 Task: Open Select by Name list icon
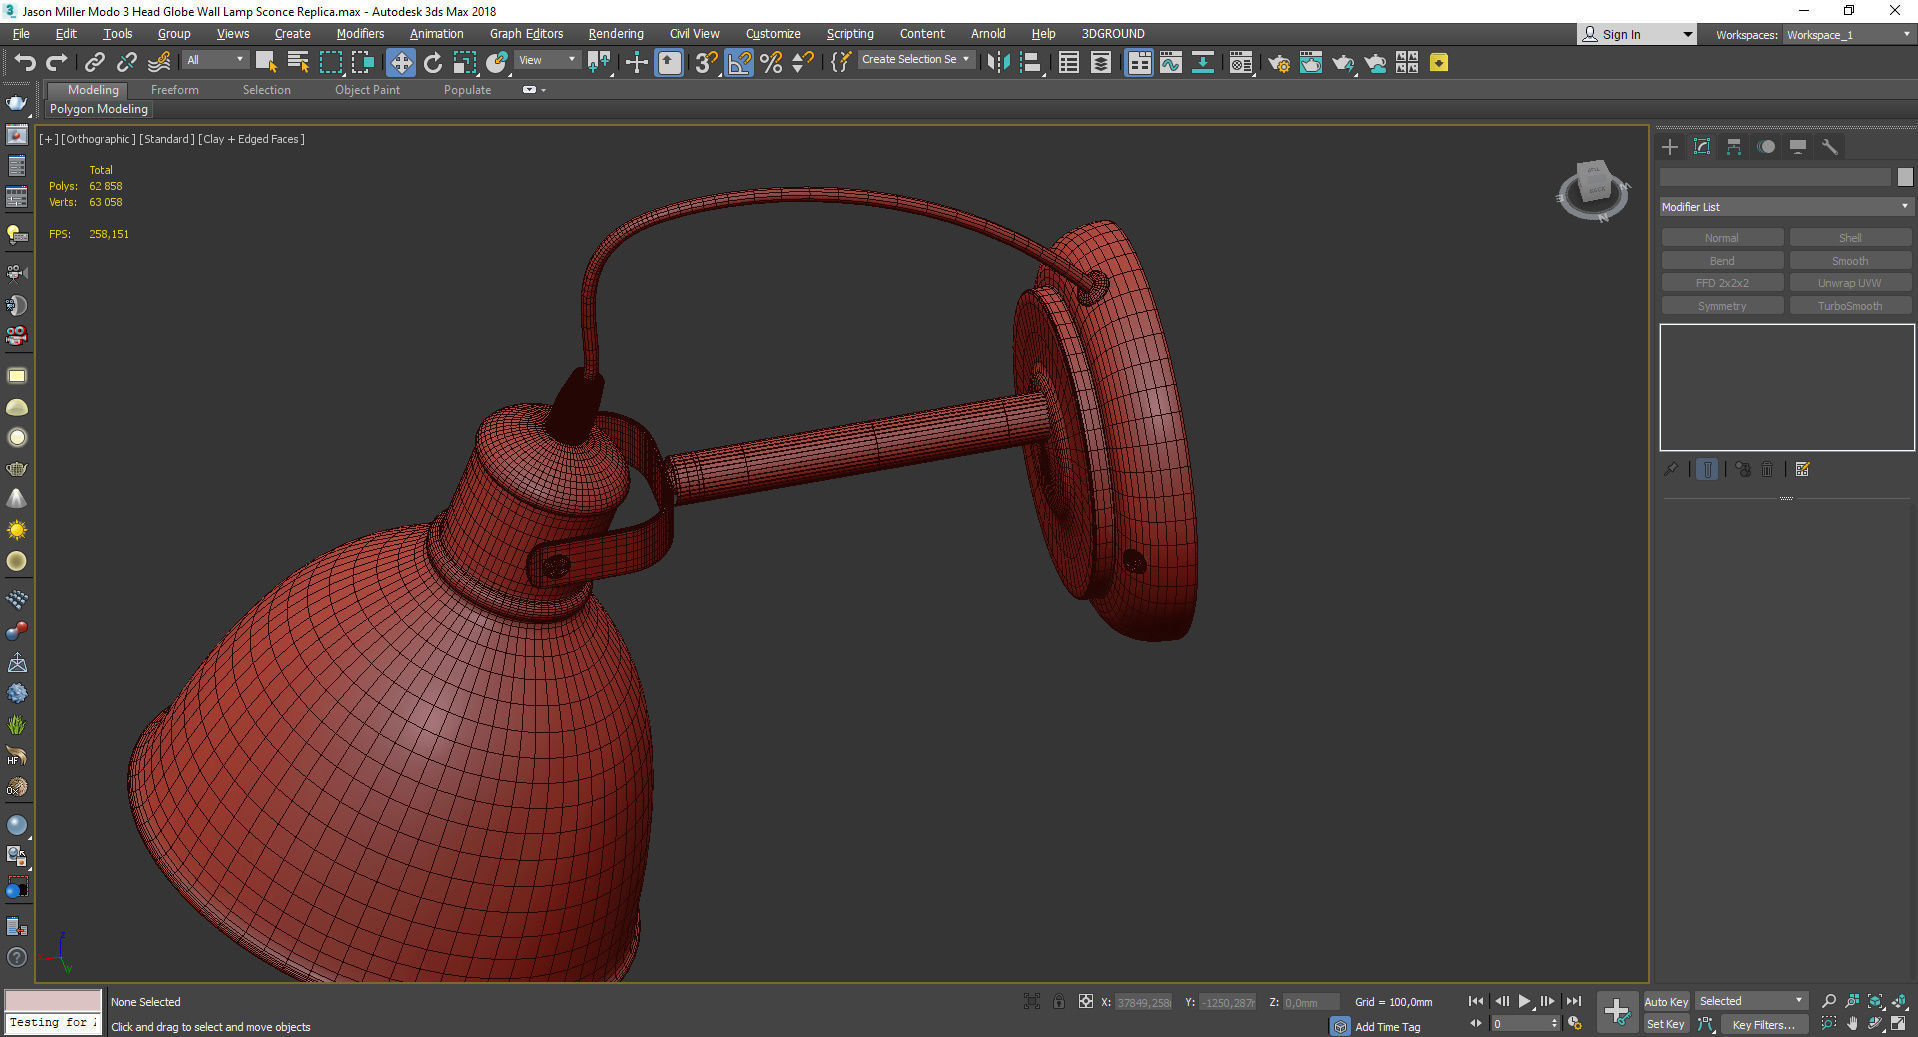[298, 63]
